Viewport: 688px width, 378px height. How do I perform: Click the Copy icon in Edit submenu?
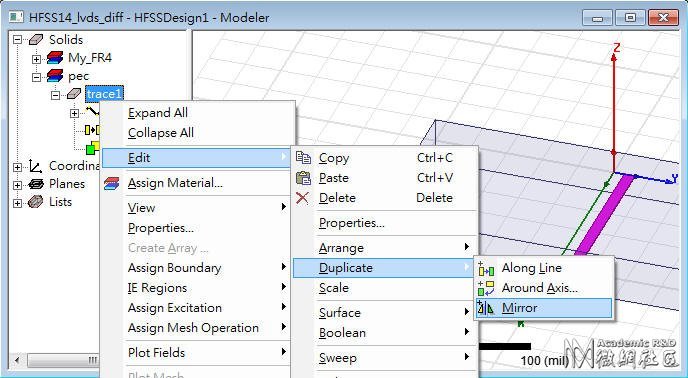(303, 158)
